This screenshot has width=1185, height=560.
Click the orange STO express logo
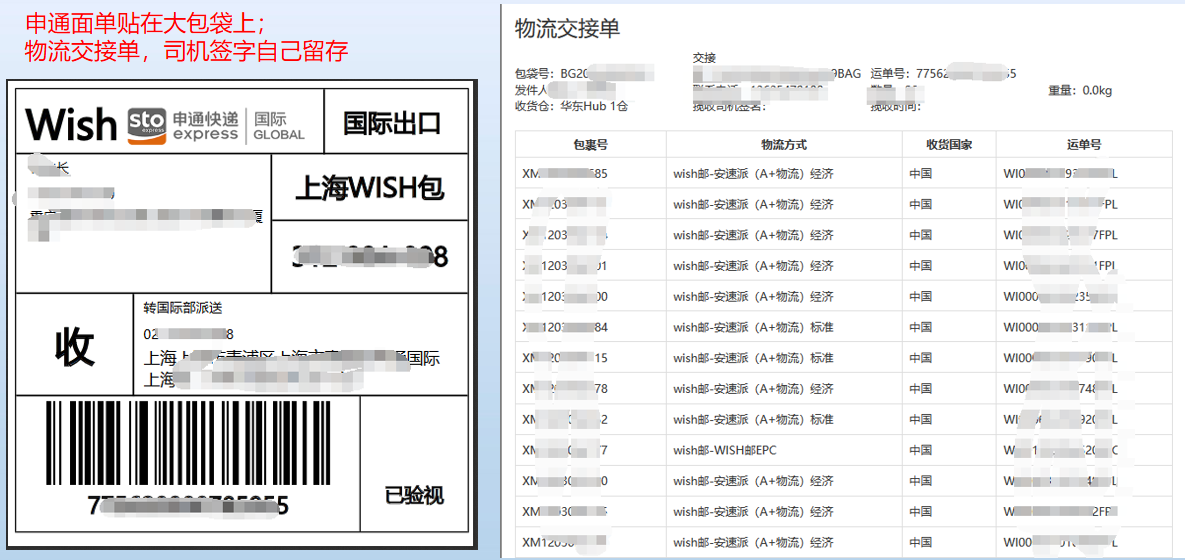[147, 125]
